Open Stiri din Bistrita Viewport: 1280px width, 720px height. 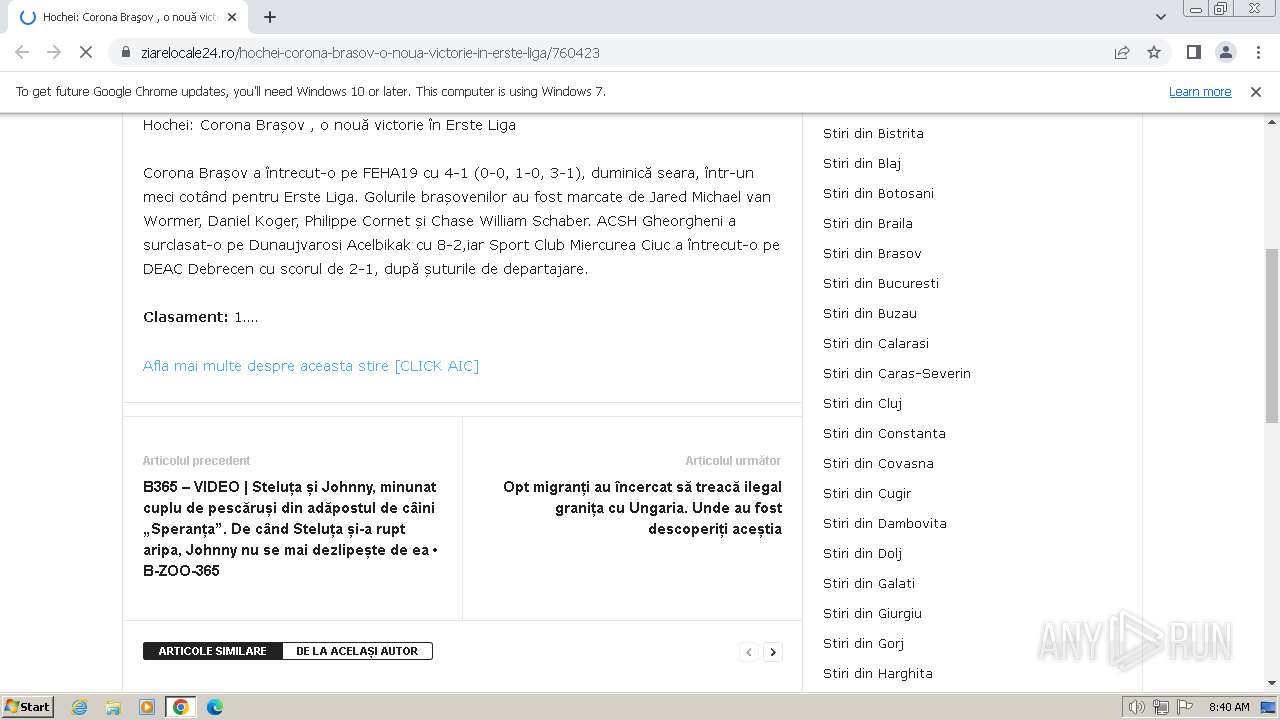873,133
